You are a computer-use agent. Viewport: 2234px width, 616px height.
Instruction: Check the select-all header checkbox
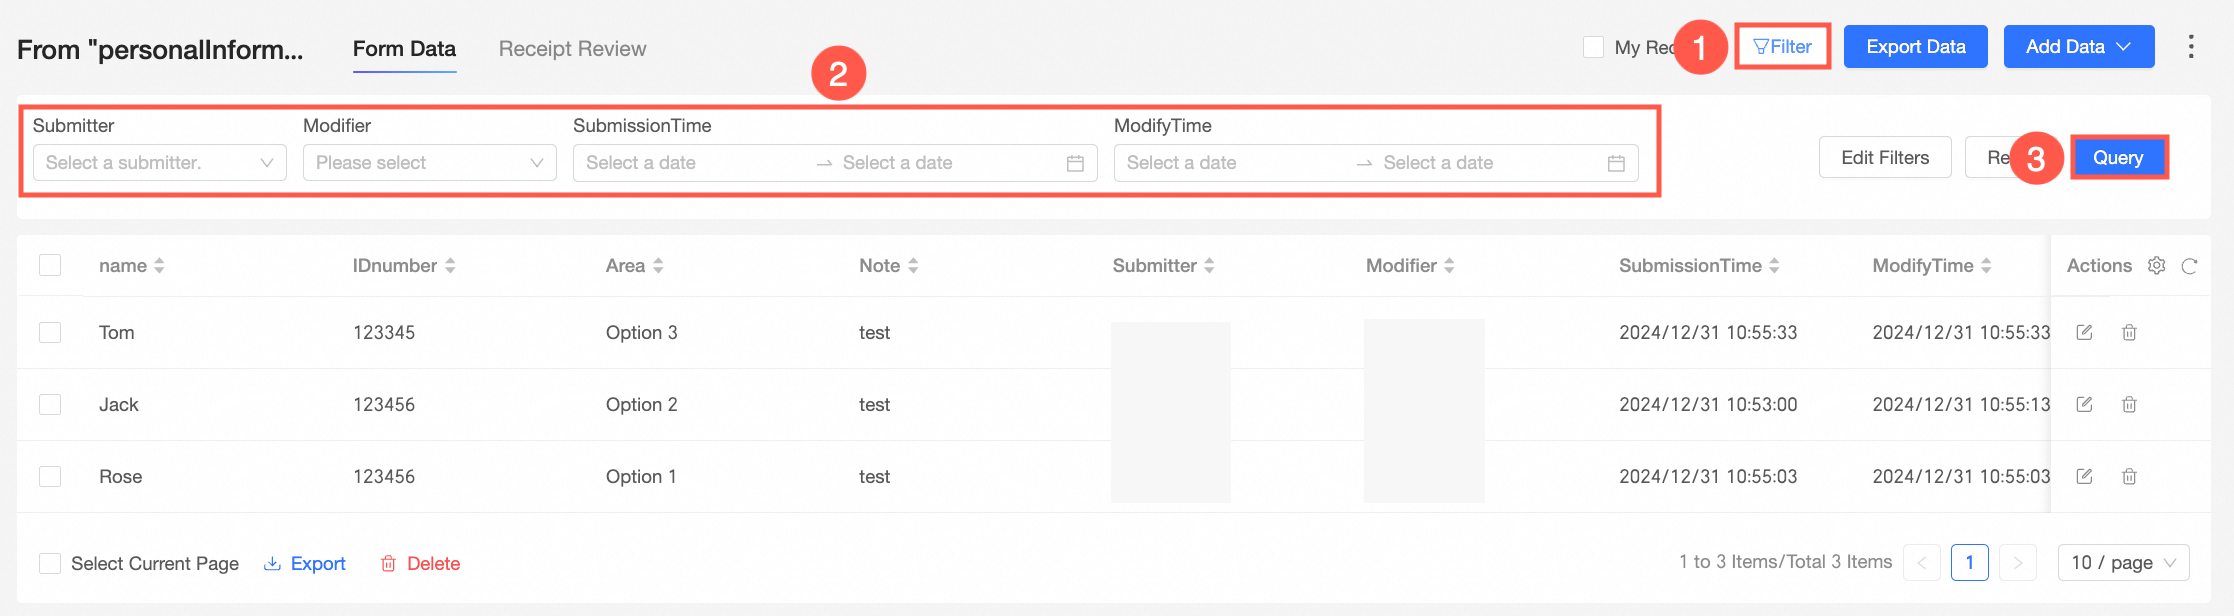coord(50,265)
